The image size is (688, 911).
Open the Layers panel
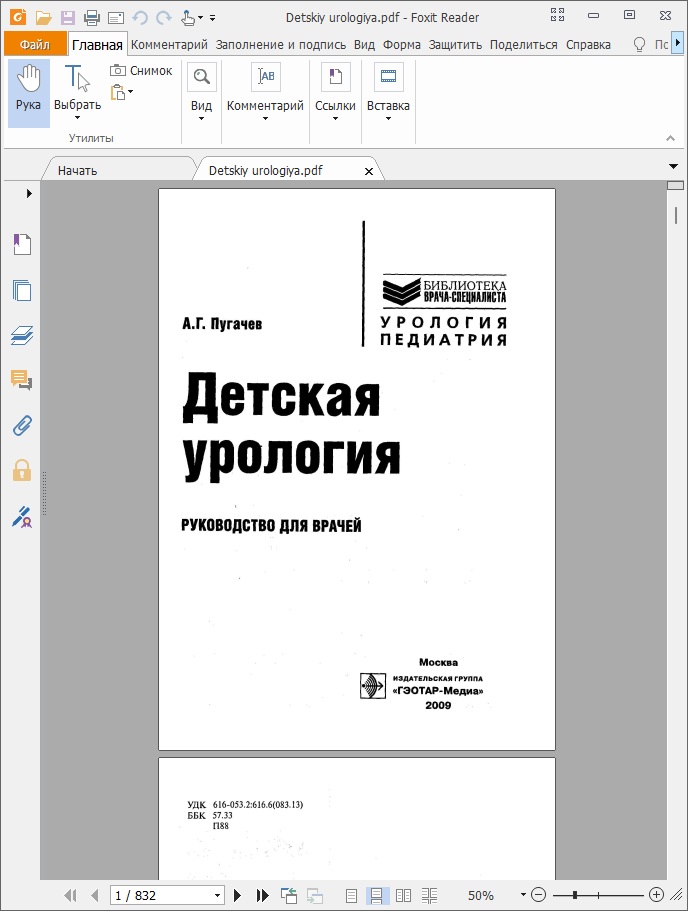(22, 335)
